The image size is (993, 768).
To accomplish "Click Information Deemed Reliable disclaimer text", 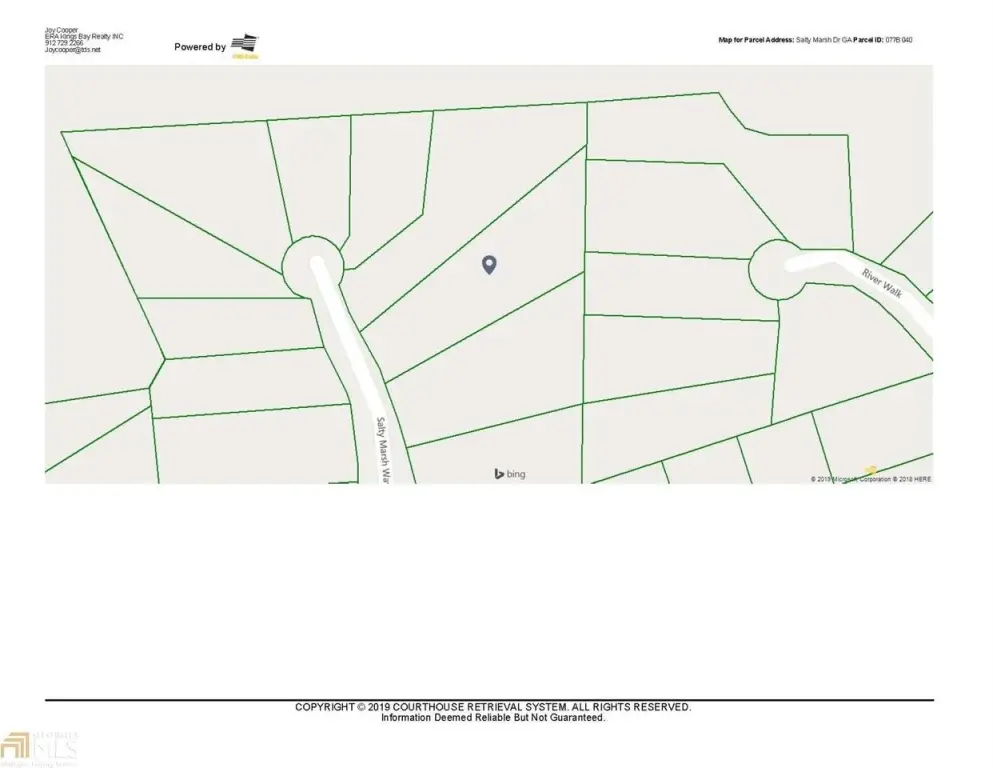I will 492,717.
